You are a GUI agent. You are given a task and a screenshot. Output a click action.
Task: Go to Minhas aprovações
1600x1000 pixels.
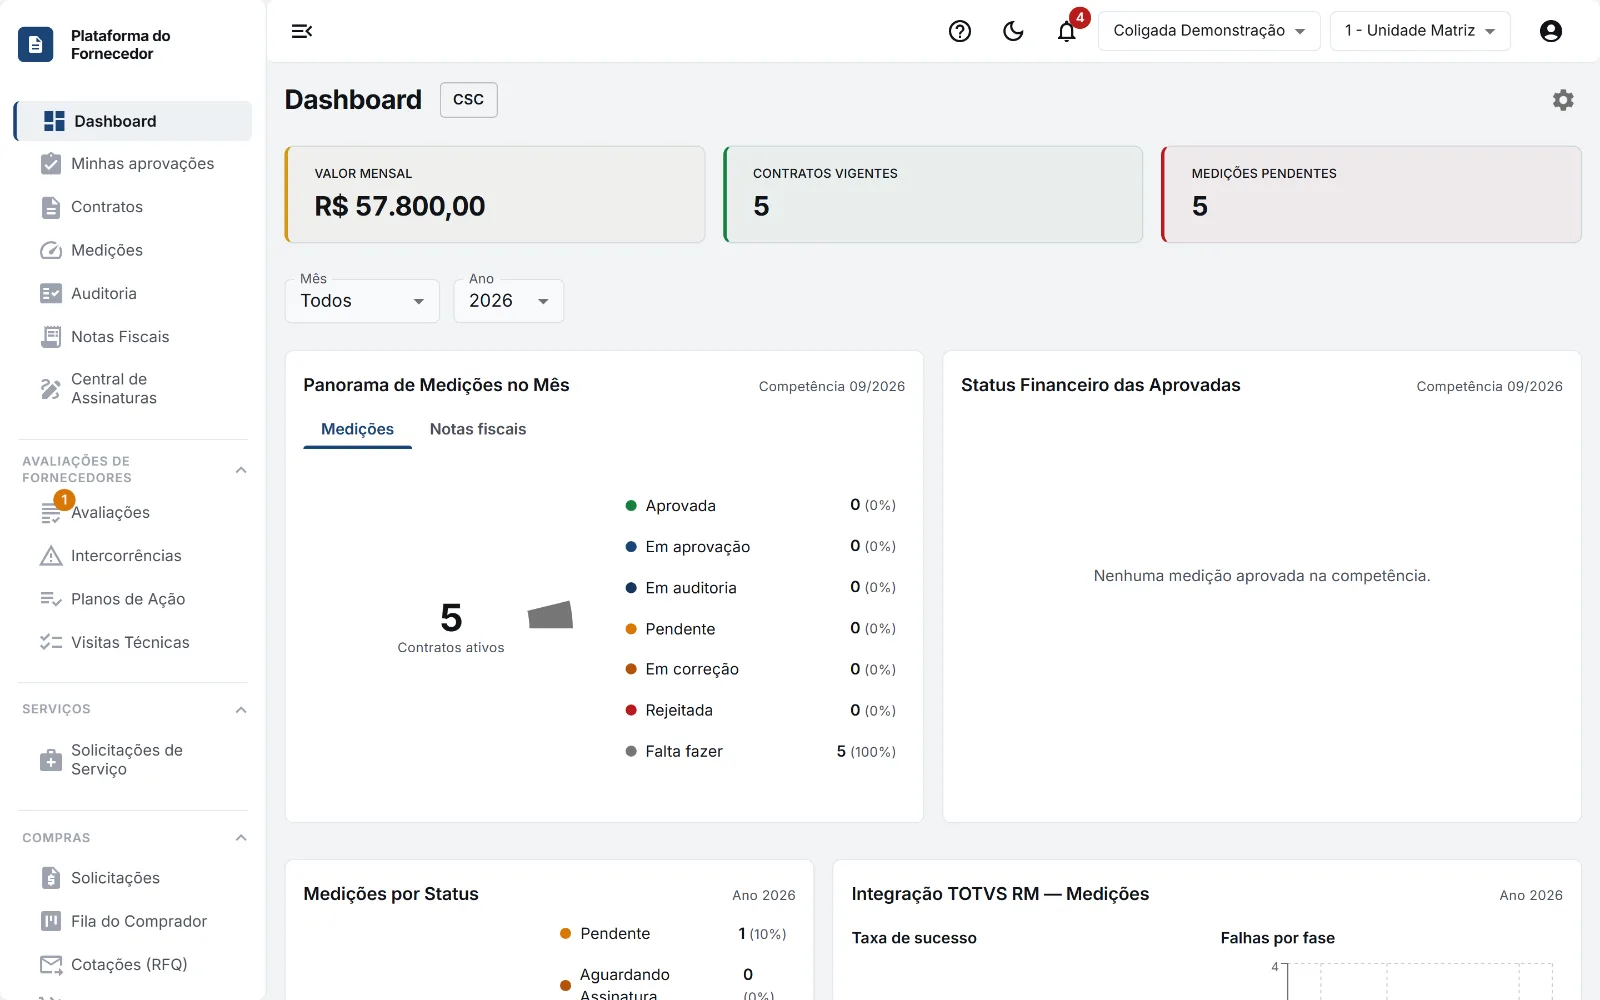click(x=133, y=164)
